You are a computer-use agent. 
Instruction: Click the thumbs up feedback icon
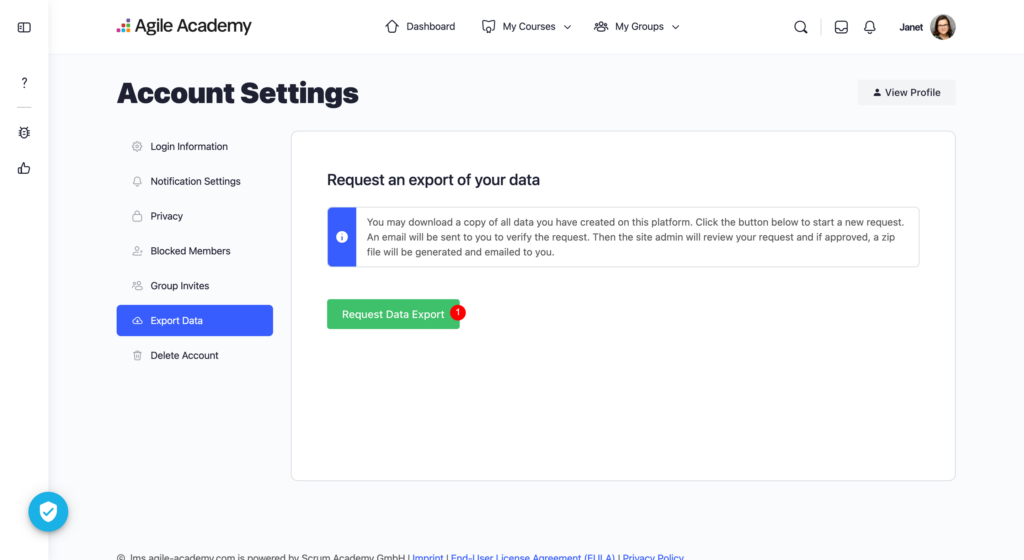24,168
